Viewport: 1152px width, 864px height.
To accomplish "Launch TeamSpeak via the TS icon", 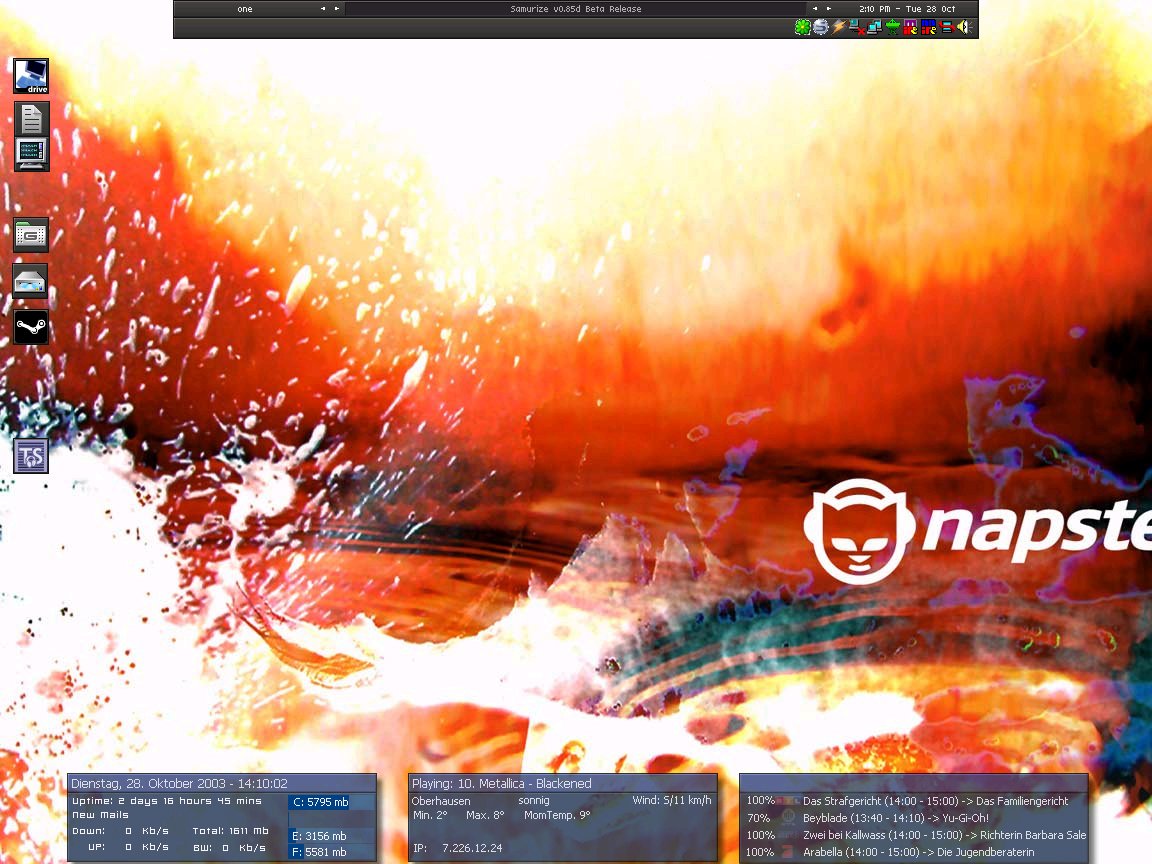I will pos(31,456).
